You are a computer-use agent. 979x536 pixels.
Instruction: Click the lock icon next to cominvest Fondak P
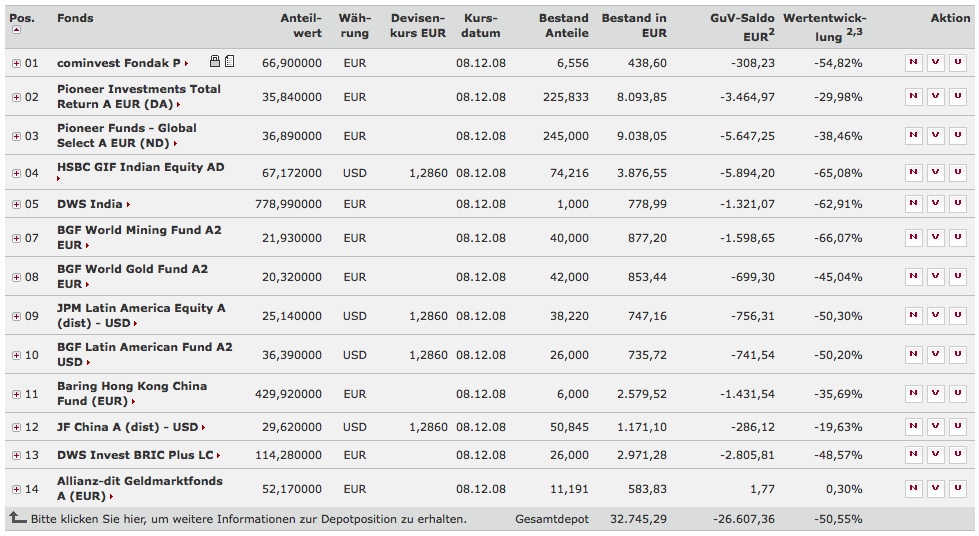coord(215,62)
